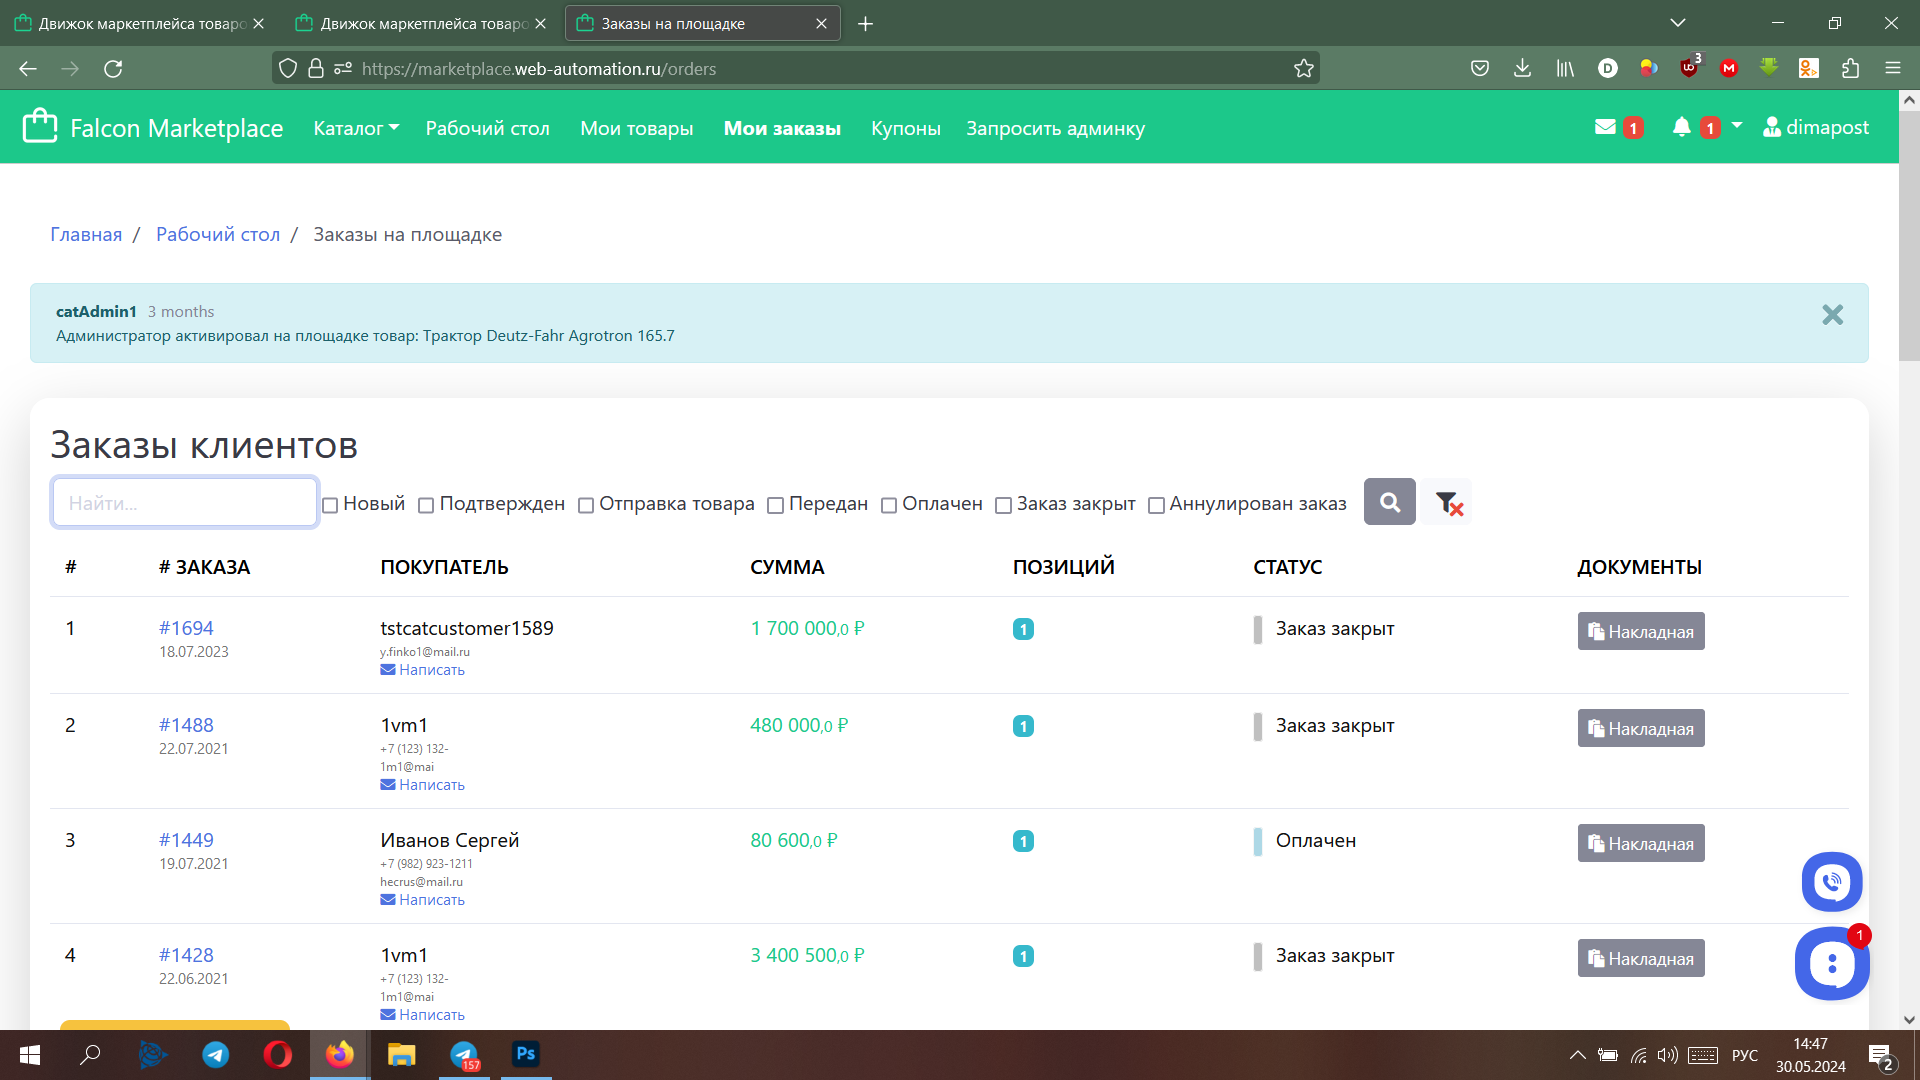Open order #1449 details link
1920x1080 pixels.
[x=186, y=840]
